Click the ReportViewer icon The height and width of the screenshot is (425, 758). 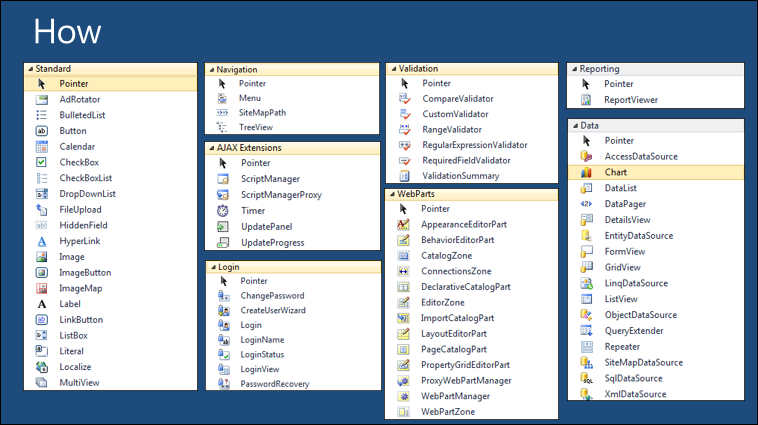coord(587,100)
